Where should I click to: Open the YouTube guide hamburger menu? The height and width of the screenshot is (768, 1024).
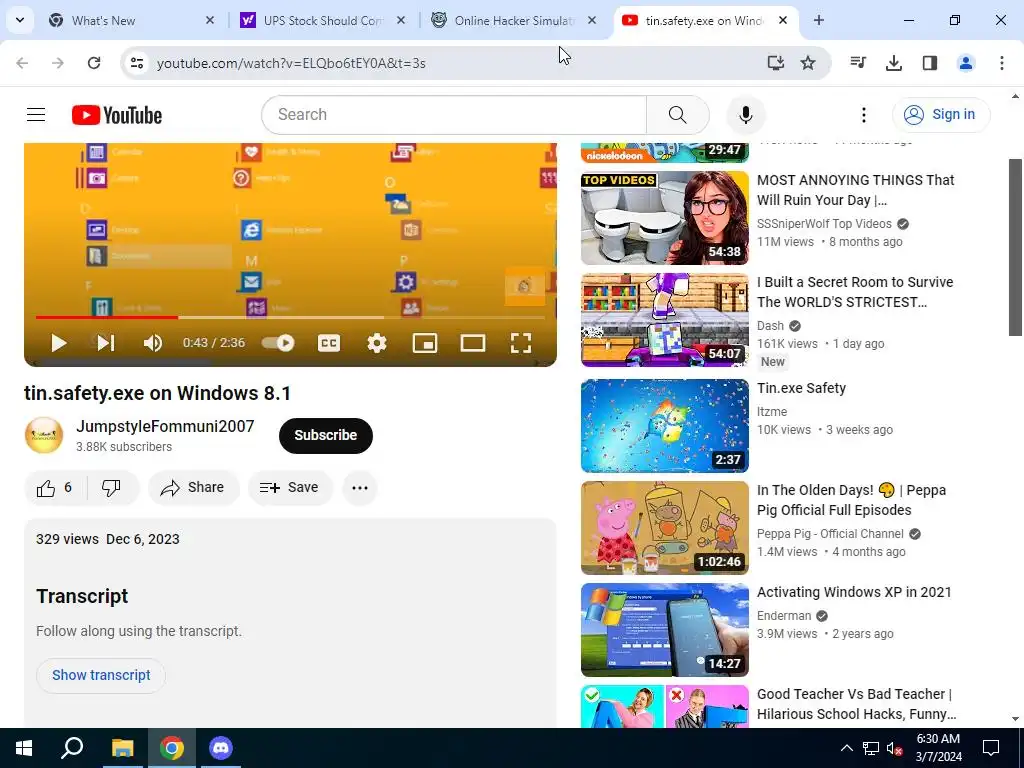[36, 115]
